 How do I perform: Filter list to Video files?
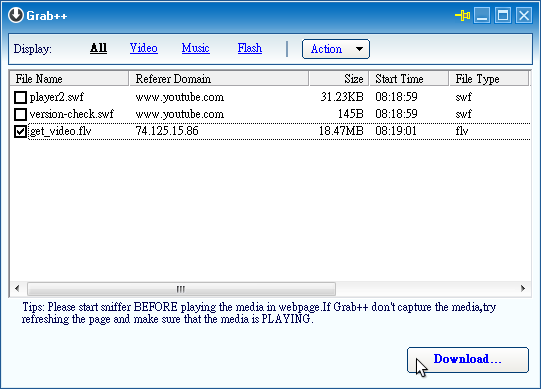pyautogui.click(x=144, y=48)
